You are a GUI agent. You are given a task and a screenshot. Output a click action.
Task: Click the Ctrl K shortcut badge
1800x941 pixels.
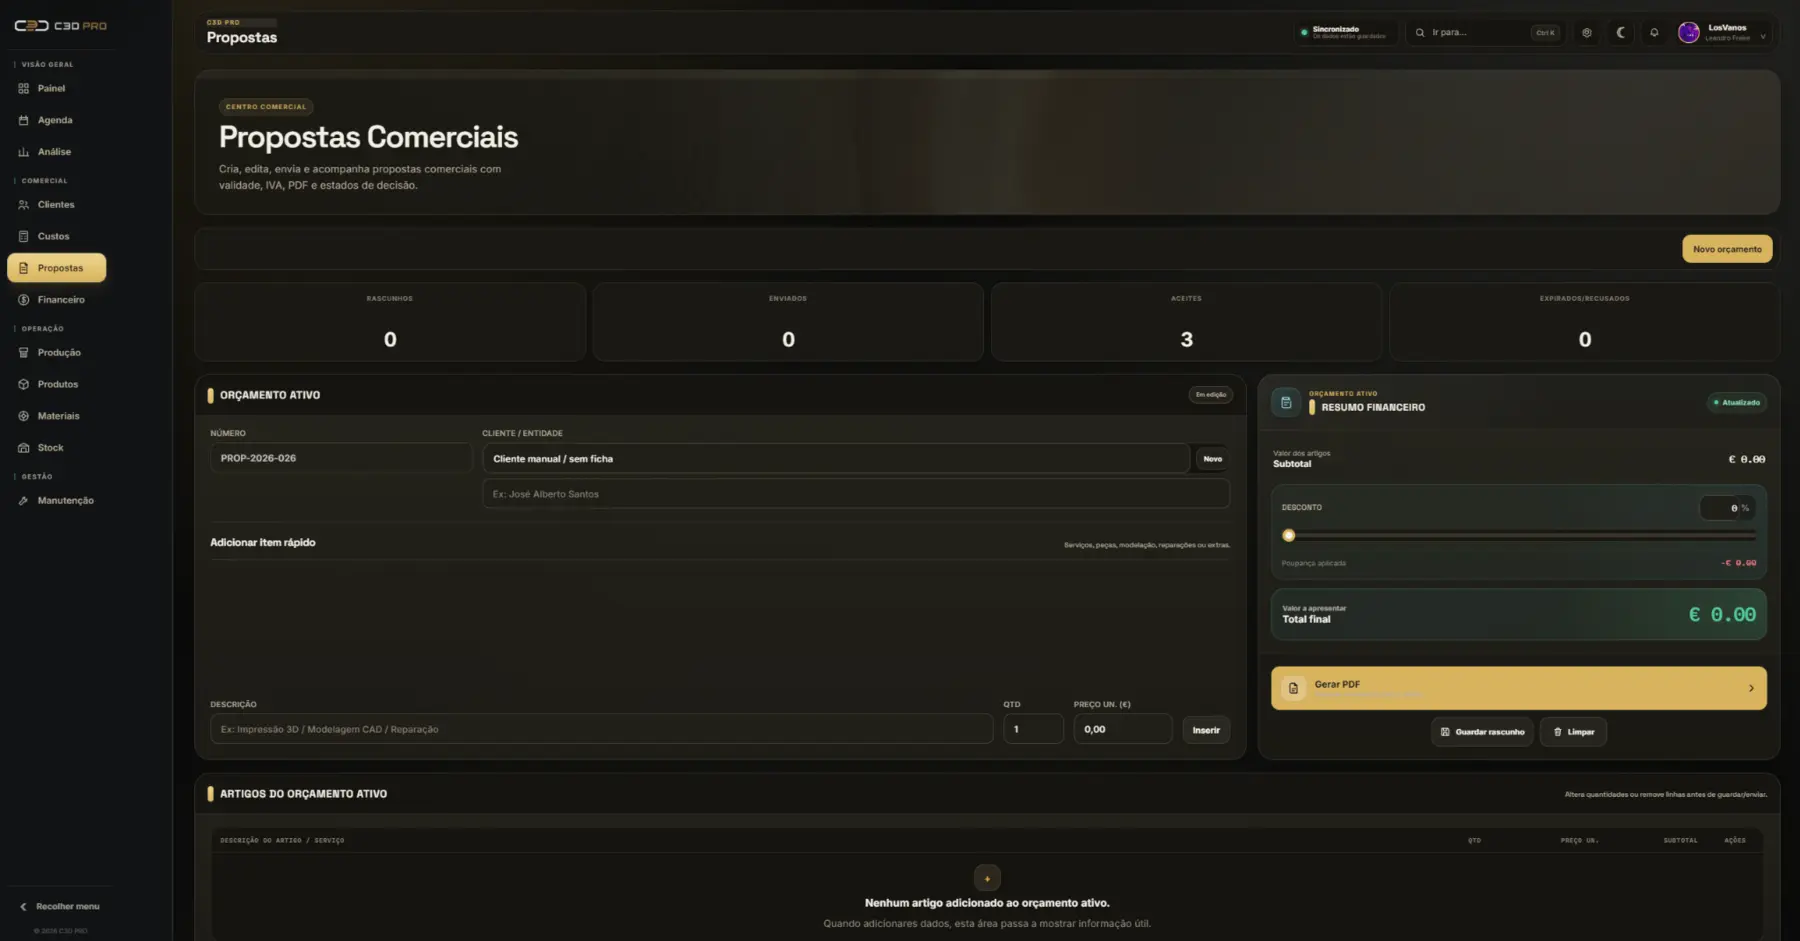pos(1545,33)
